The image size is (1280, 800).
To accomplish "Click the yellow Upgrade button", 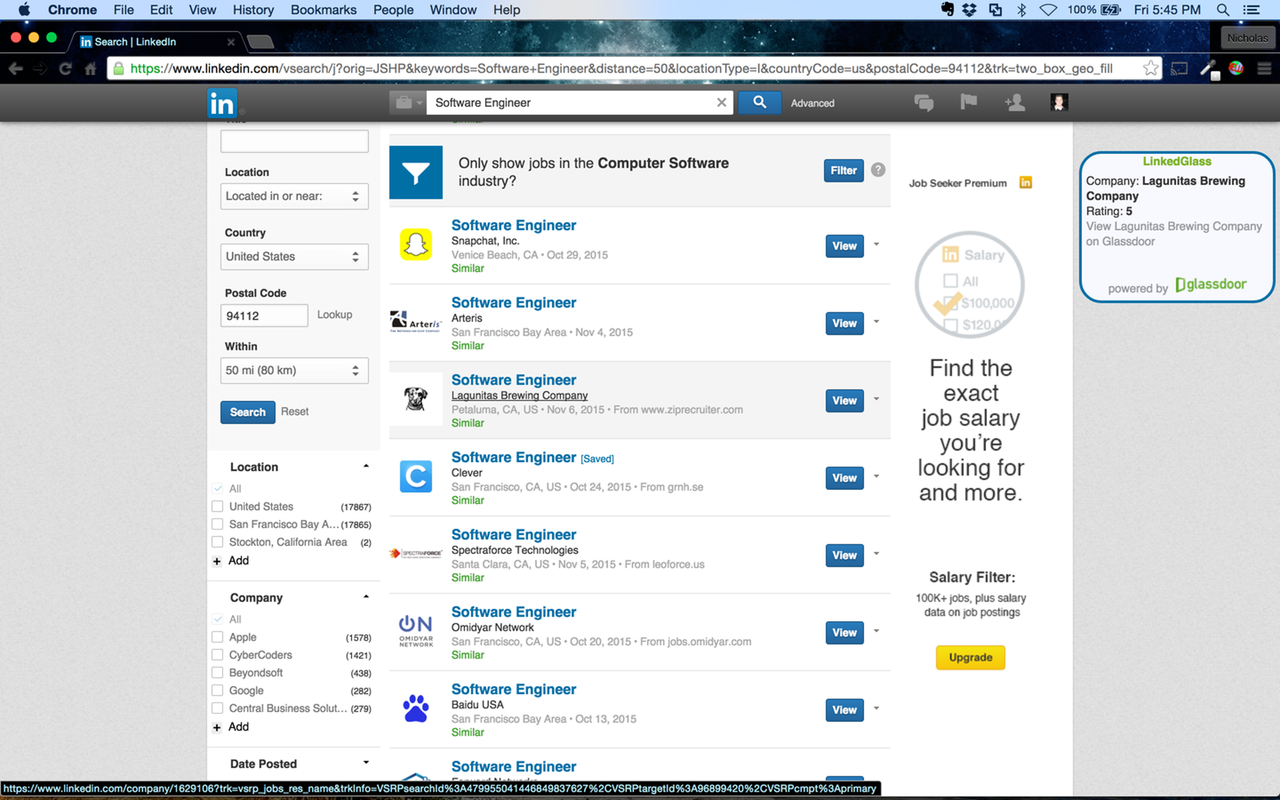I will tap(970, 657).
